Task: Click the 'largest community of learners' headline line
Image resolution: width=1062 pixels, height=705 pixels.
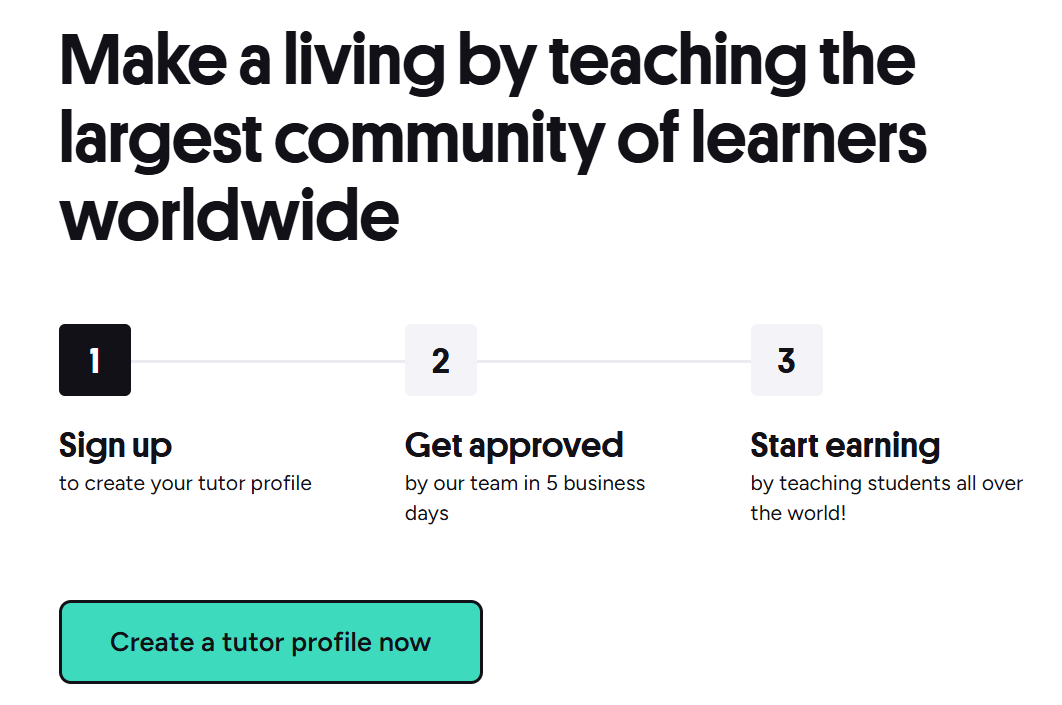Action: click(x=493, y=140)
